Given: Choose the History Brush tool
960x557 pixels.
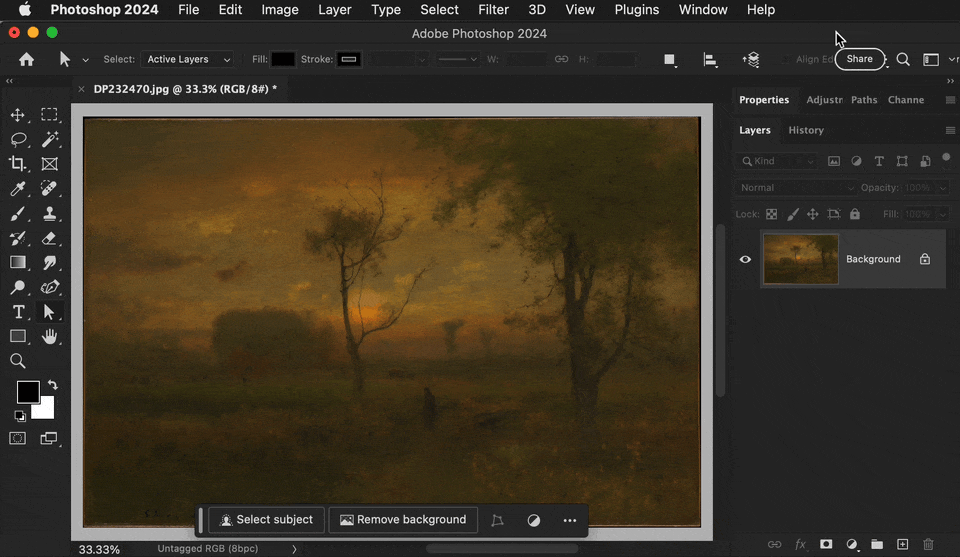Looking at the screenshot, I should [17, 238].
